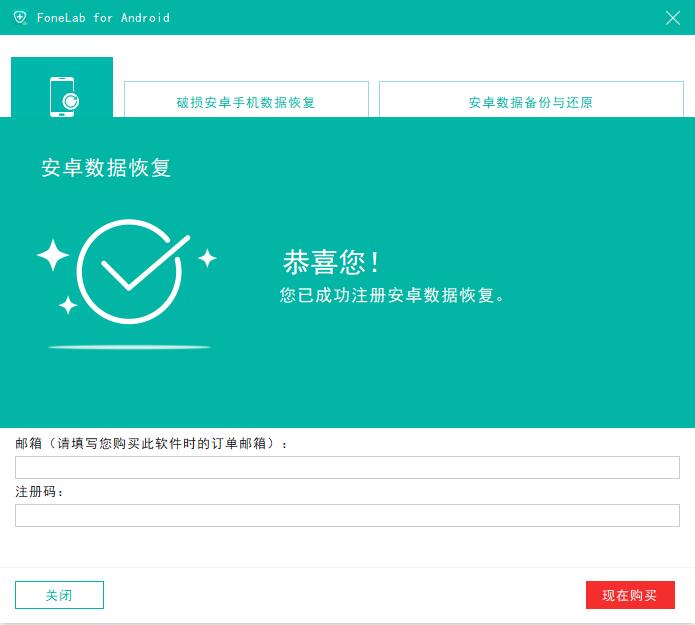Click the 关闭 button
Viewport: 695px width, 625px height.
(59, 595)
